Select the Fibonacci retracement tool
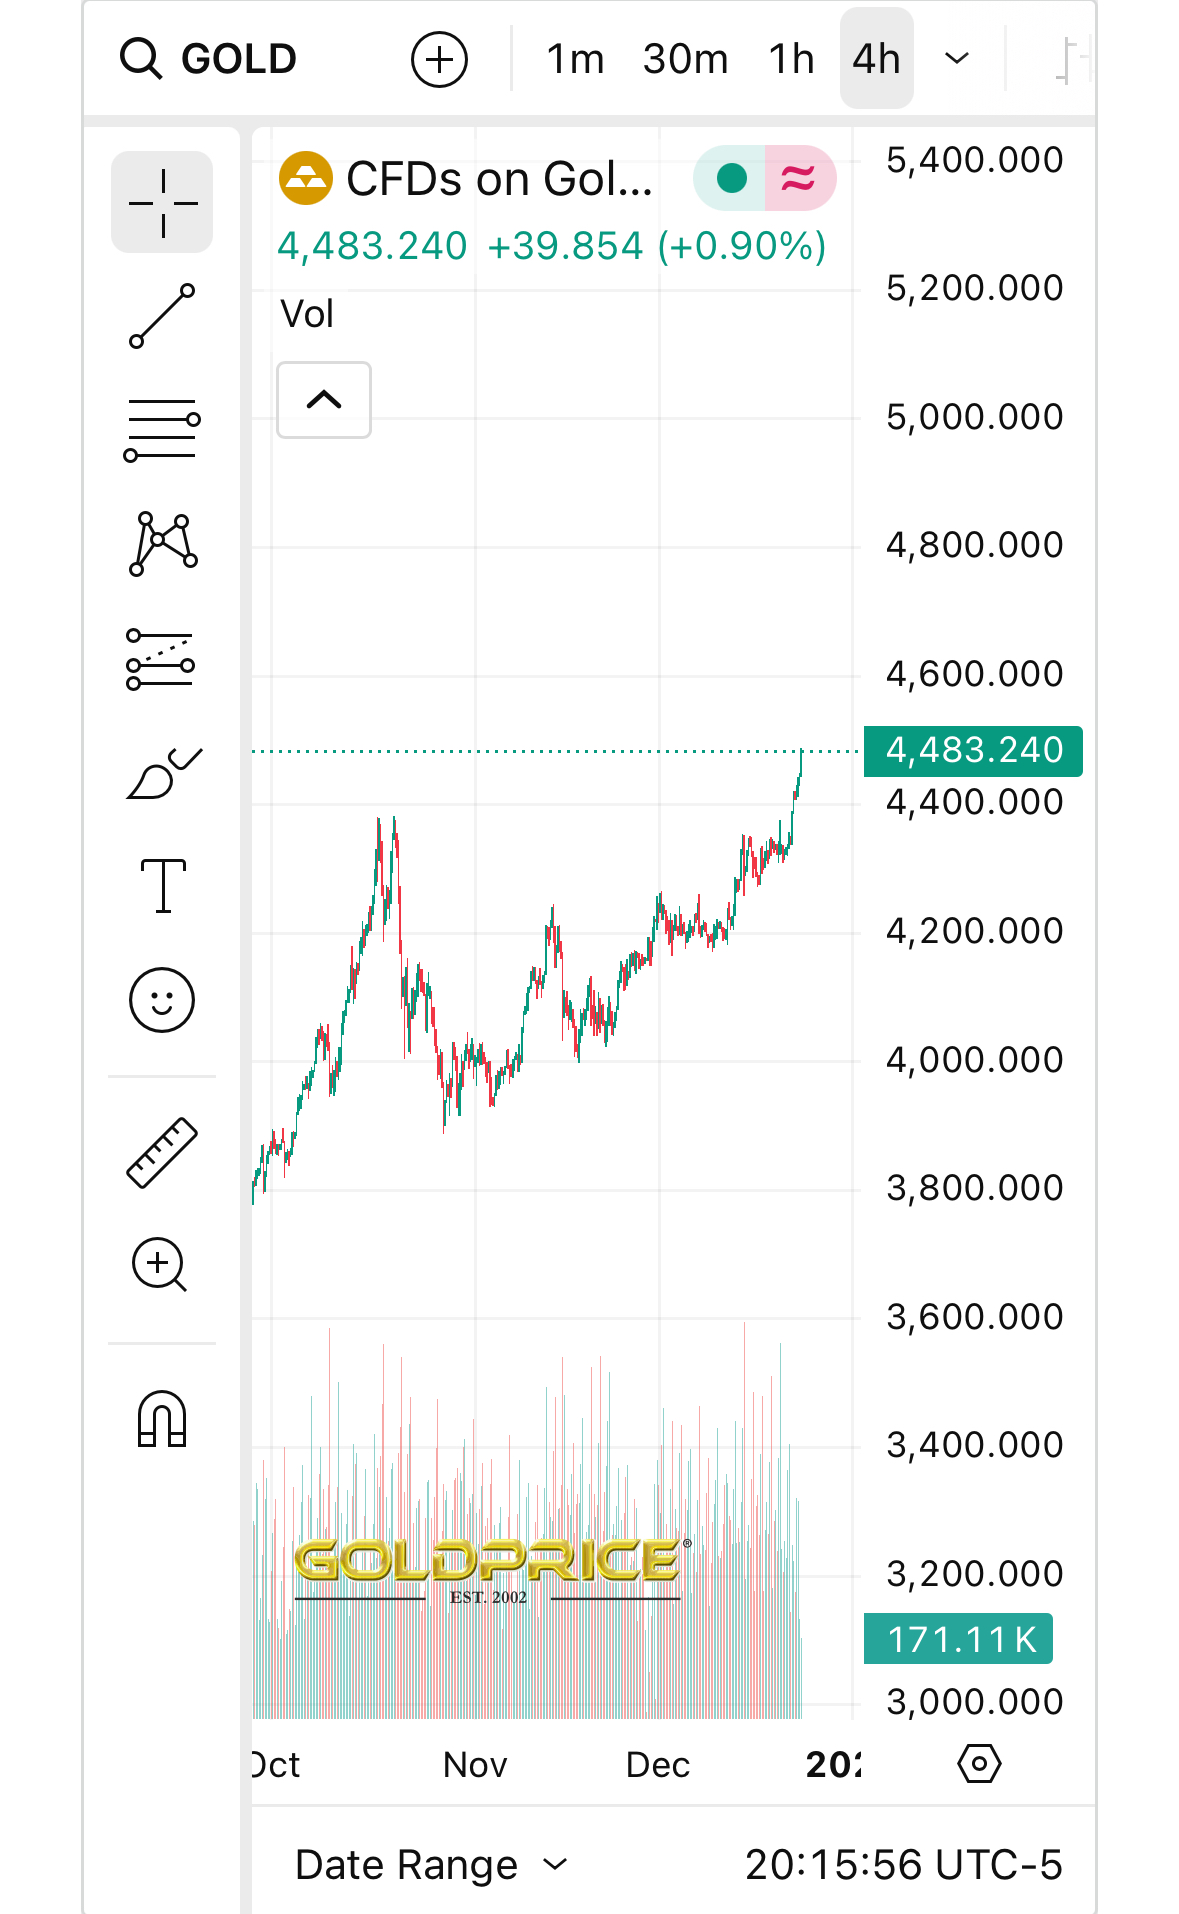The height and width of the screenshot is (1914, 1179). [x=162, y=430]
